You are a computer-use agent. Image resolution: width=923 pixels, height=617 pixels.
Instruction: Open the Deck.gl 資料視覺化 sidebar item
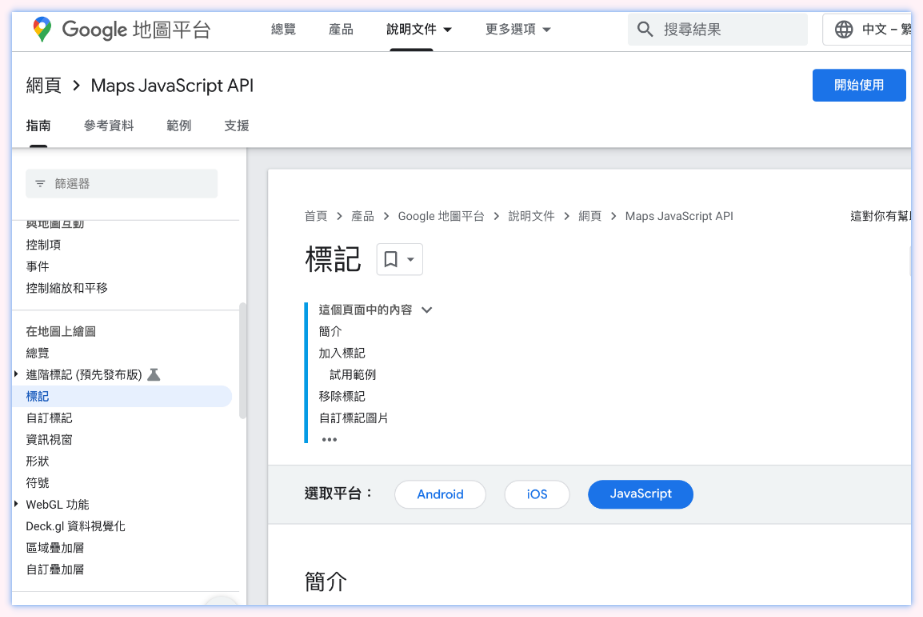tap(75, 526)
